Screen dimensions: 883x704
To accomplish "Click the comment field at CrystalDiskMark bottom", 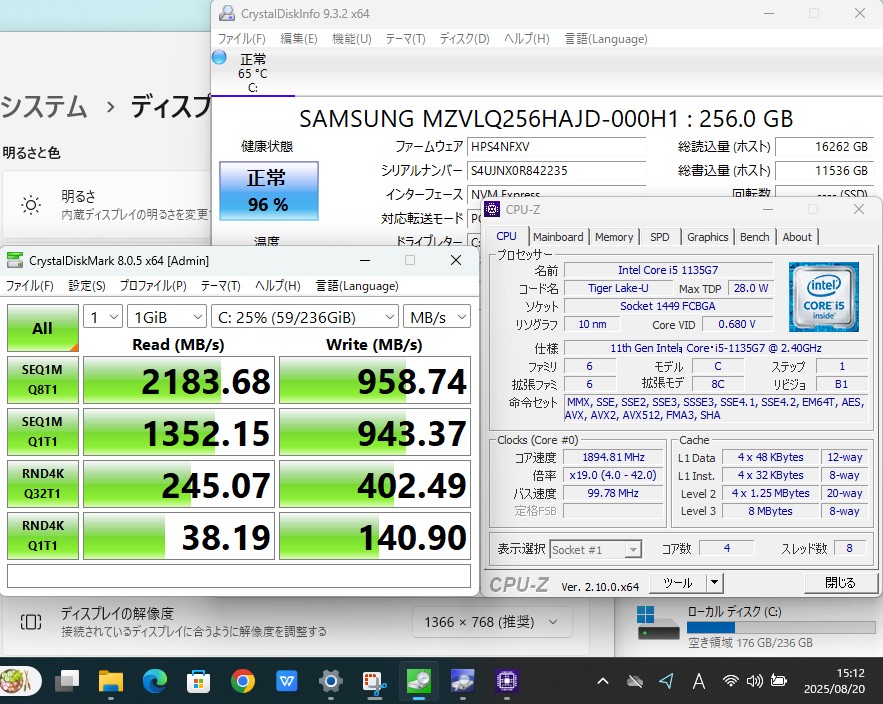I will coord(239,576).
